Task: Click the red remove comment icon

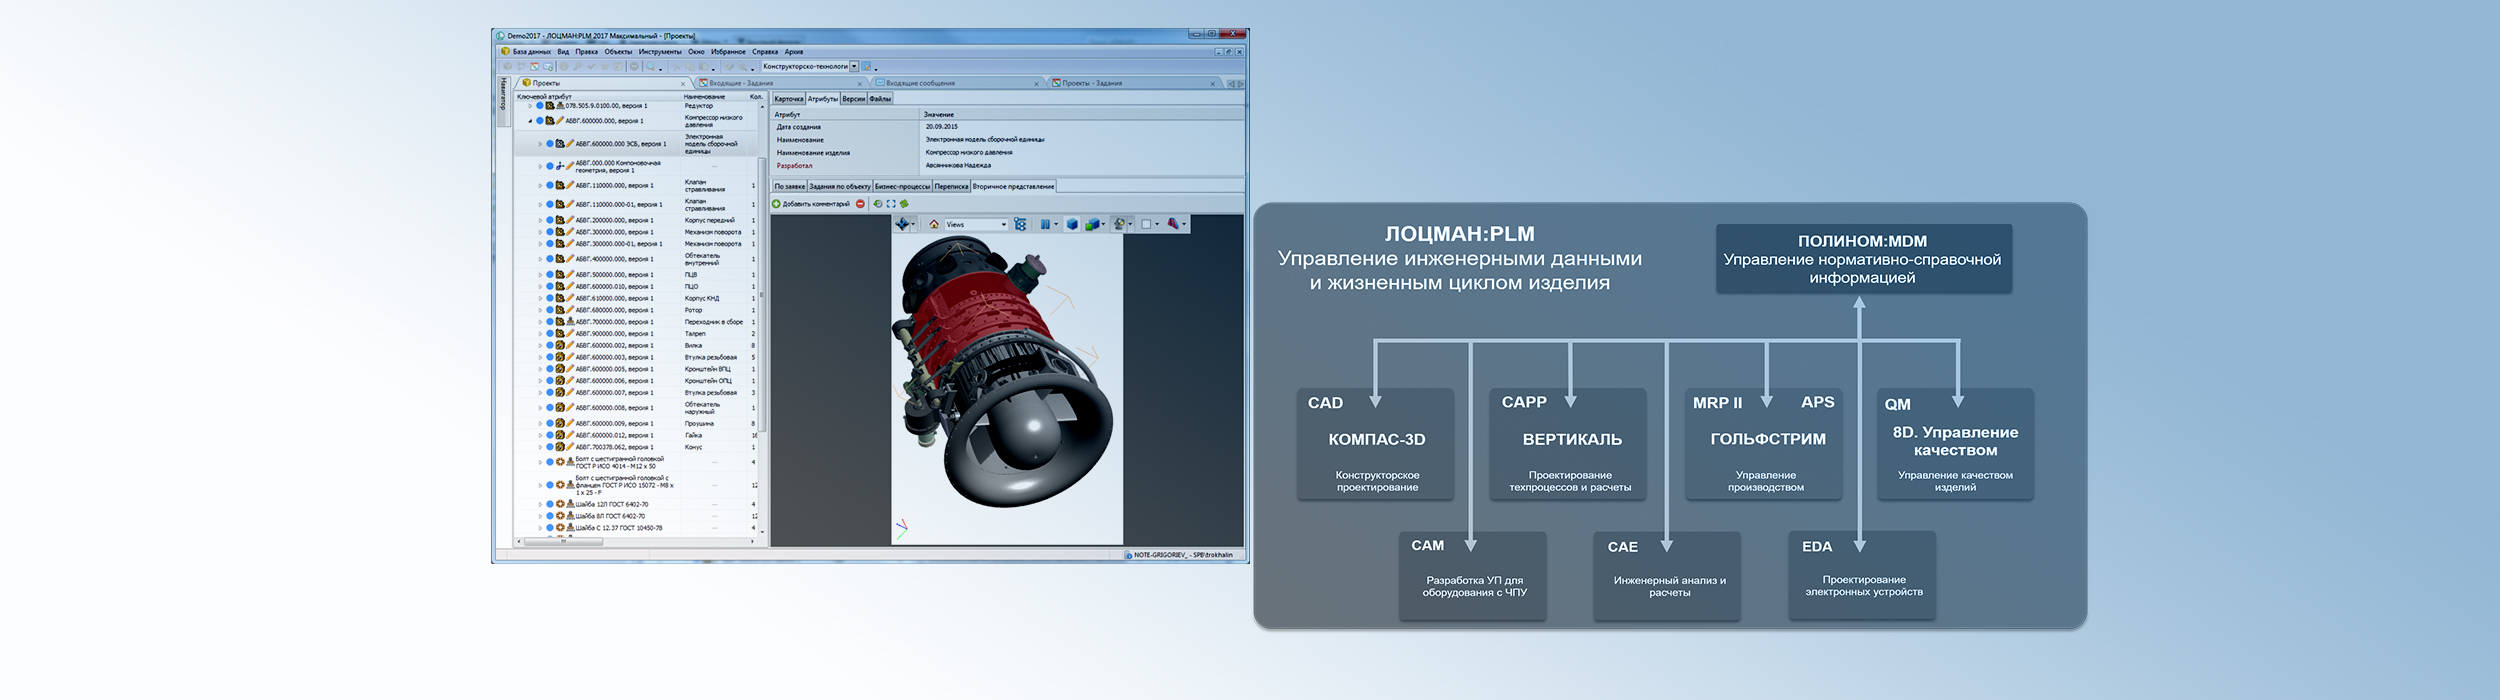Action: click(x=860, y=204)
